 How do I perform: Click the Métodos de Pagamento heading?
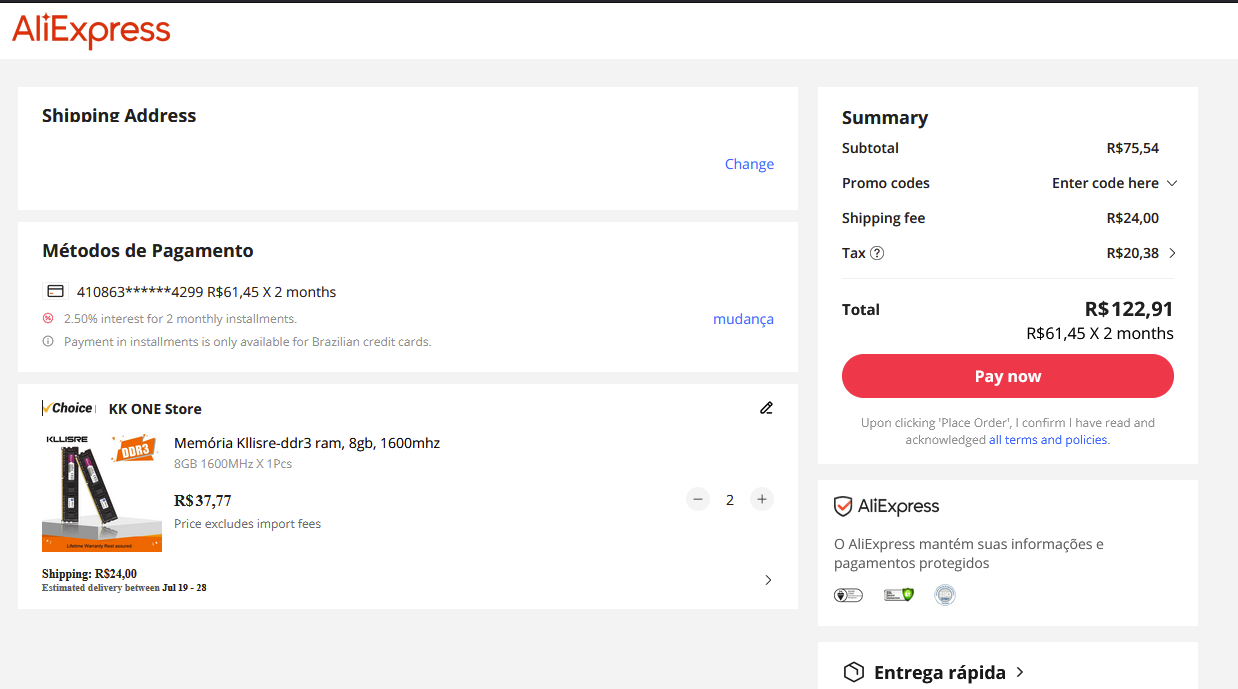pyautogui.click(x=148, y=251)
